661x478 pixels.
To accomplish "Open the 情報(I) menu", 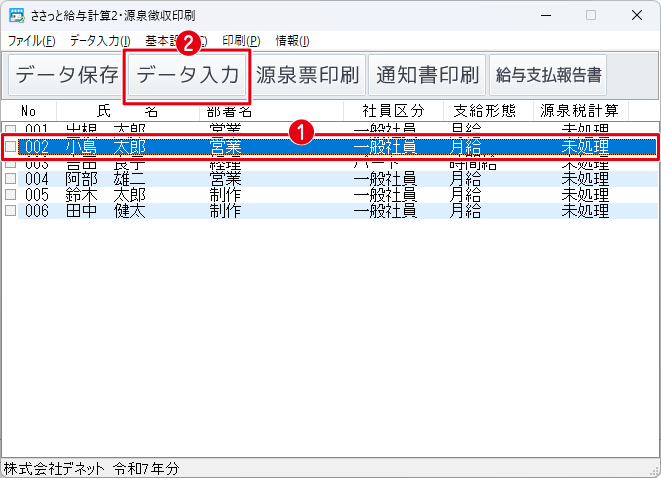I will click(292, 40).
